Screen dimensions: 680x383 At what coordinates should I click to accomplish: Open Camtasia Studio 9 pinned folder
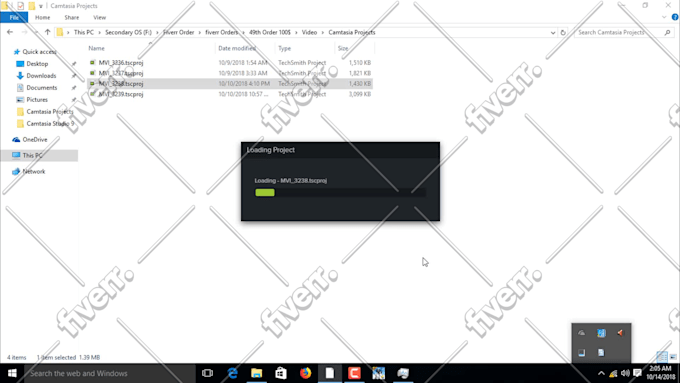pos(50,124)
